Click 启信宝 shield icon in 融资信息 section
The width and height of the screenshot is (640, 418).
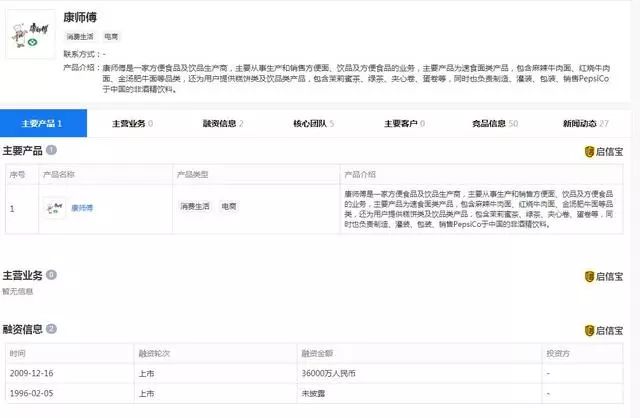coord(589,331)
